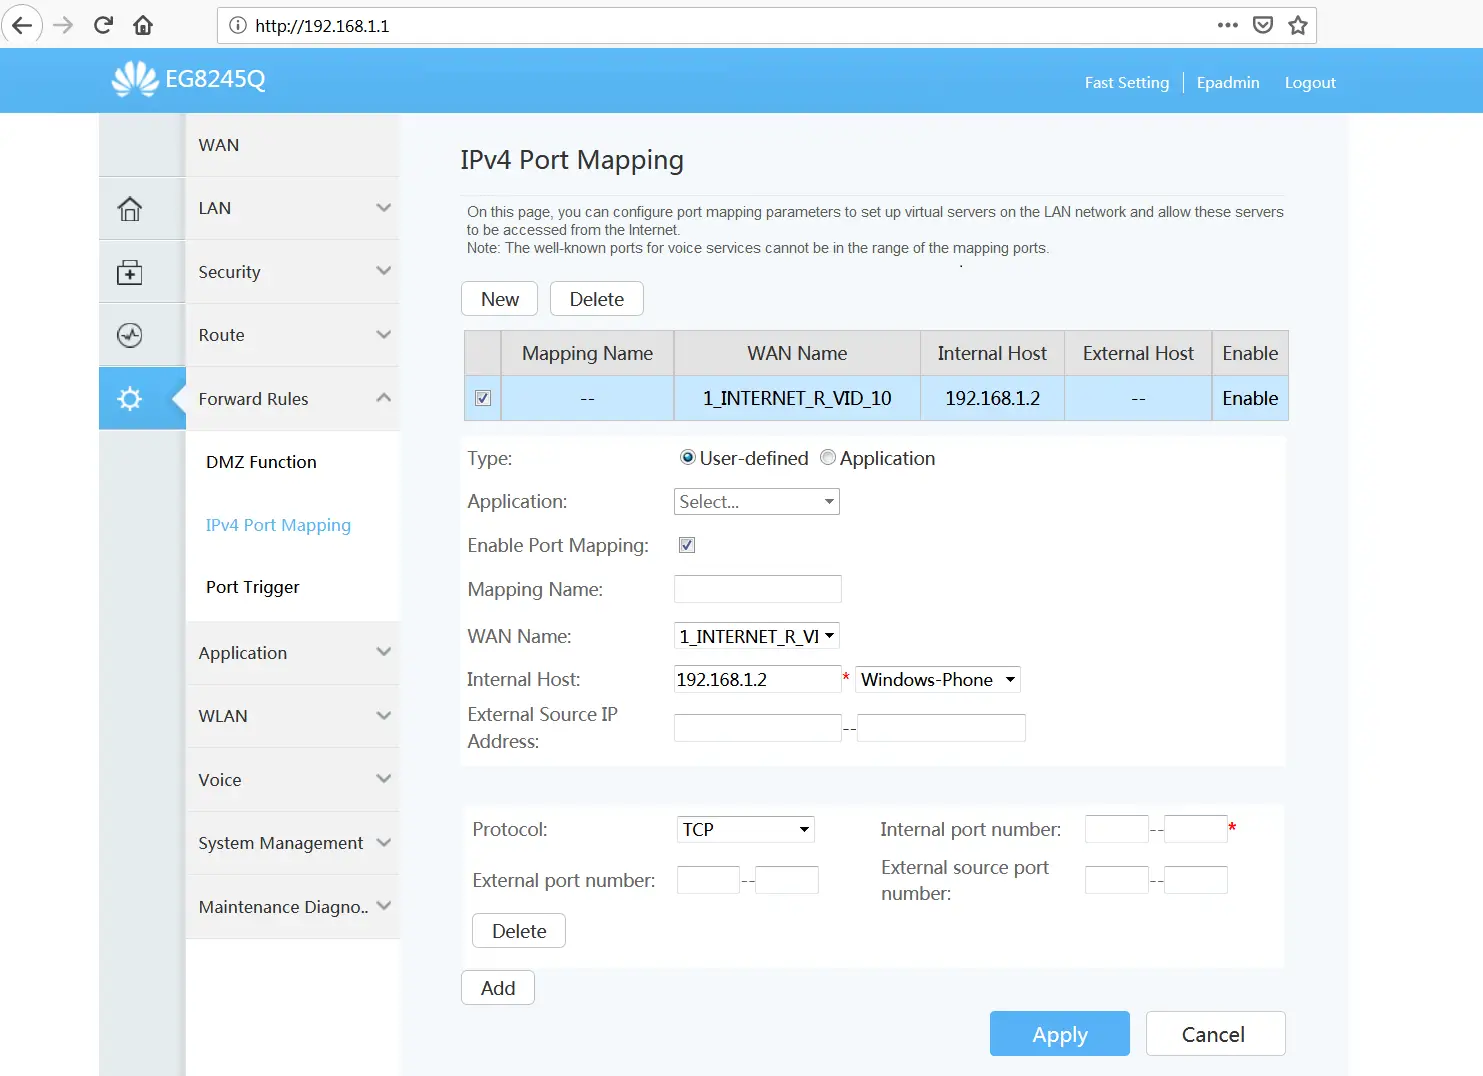
Task: Open IPv4 Port Mapping page
Action: click(278, 525)
